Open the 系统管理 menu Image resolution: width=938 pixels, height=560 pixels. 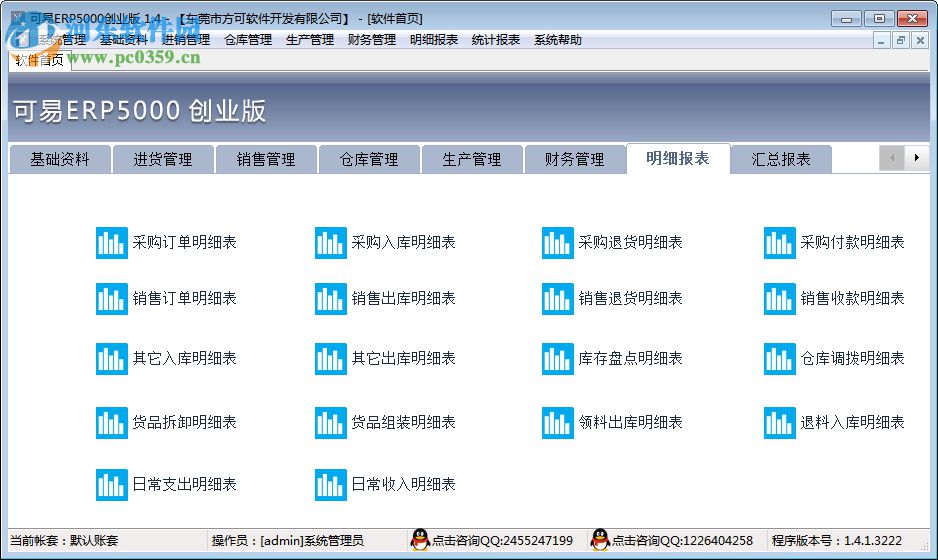[x=62, y=40]
